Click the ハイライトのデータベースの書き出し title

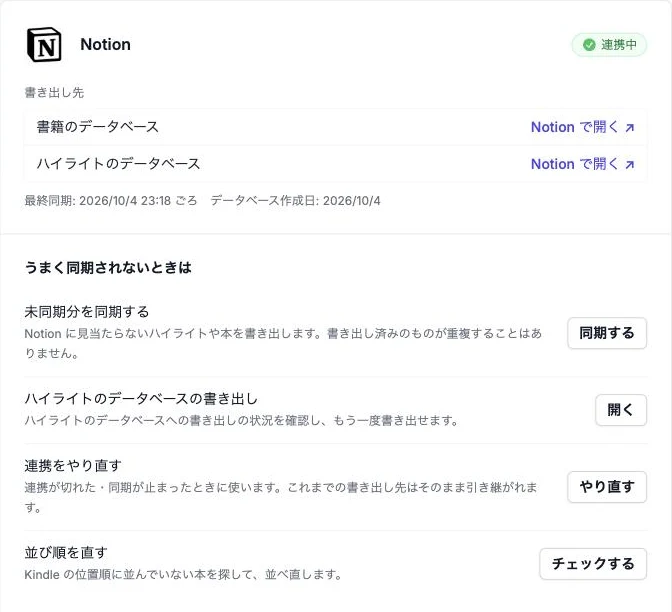point(141,399)
